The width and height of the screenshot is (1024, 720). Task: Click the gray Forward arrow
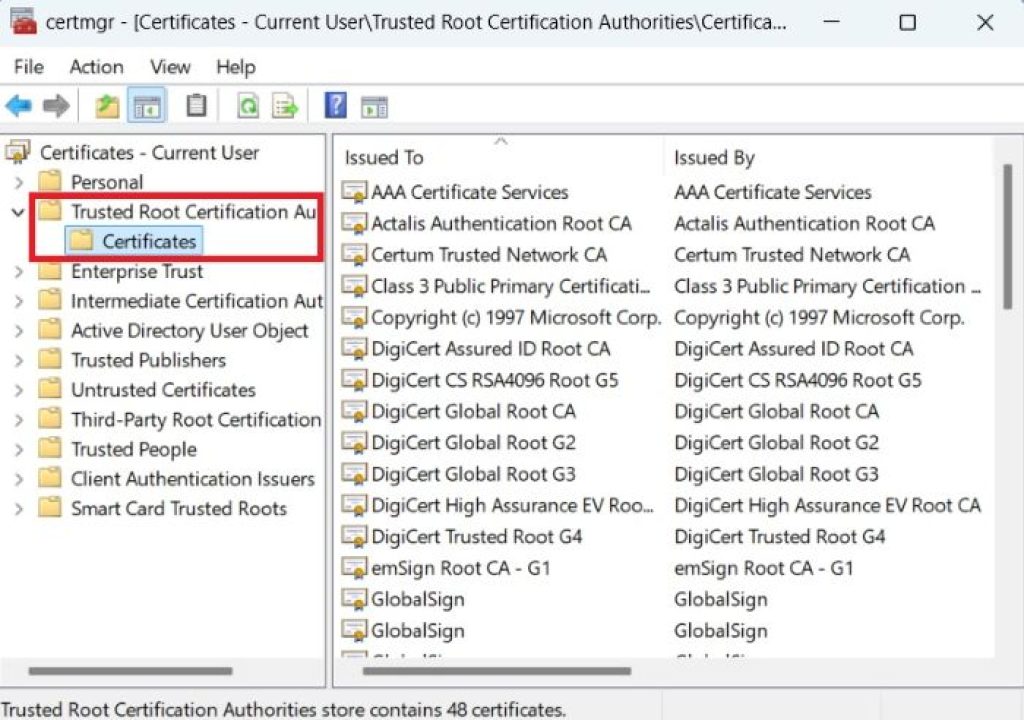[x=56, y=105]
